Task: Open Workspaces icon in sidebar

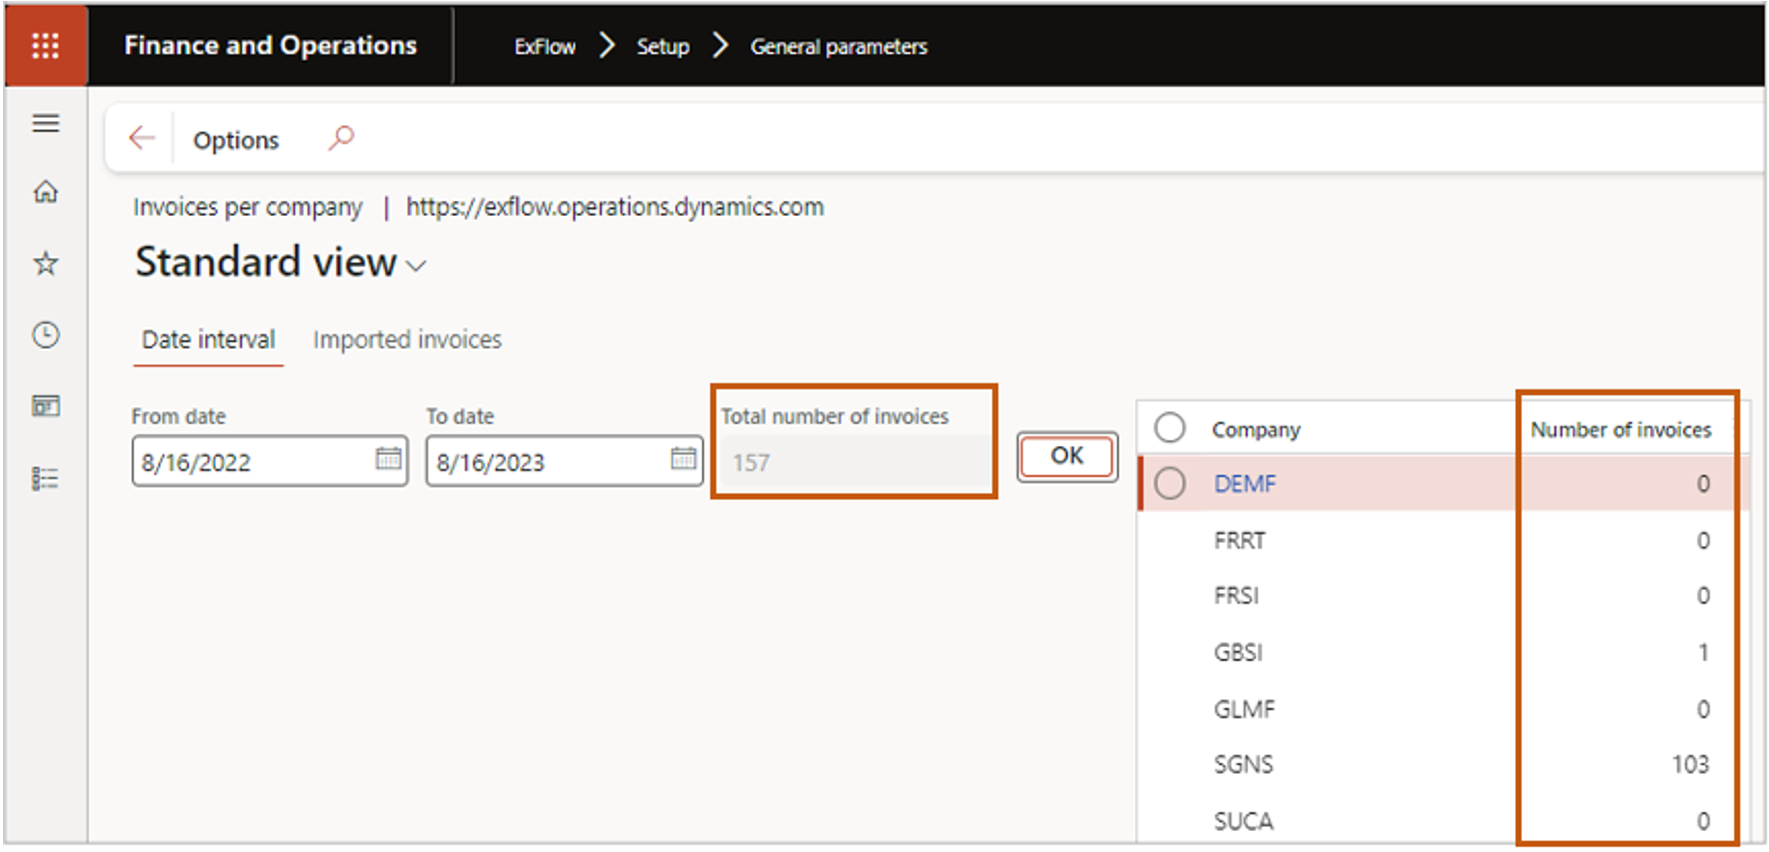Action: click(46, 406)
